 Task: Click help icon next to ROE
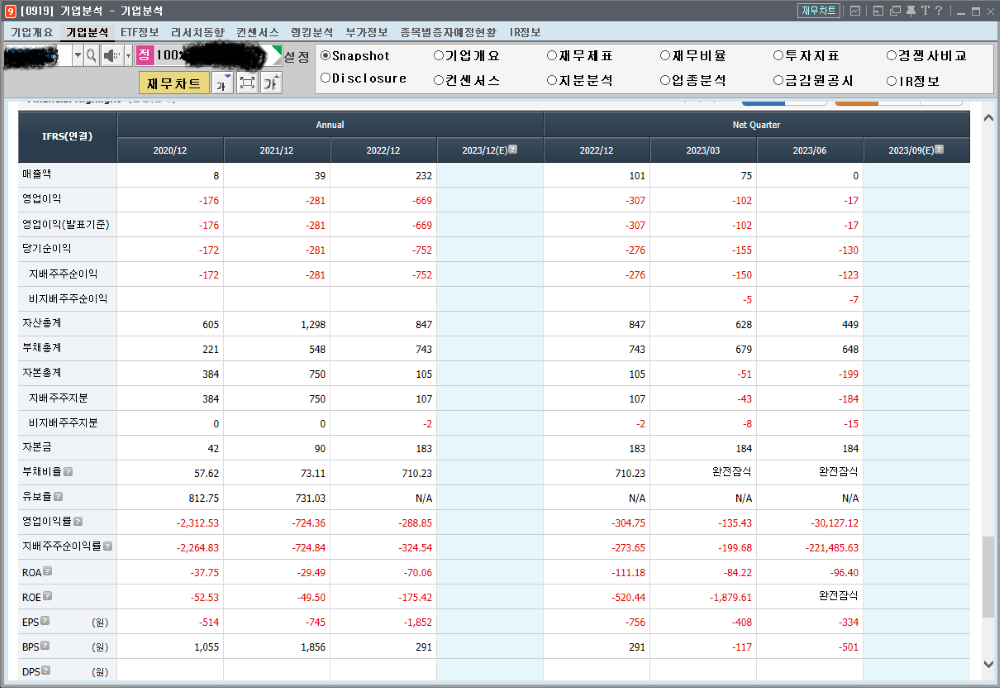pos(47,596)
